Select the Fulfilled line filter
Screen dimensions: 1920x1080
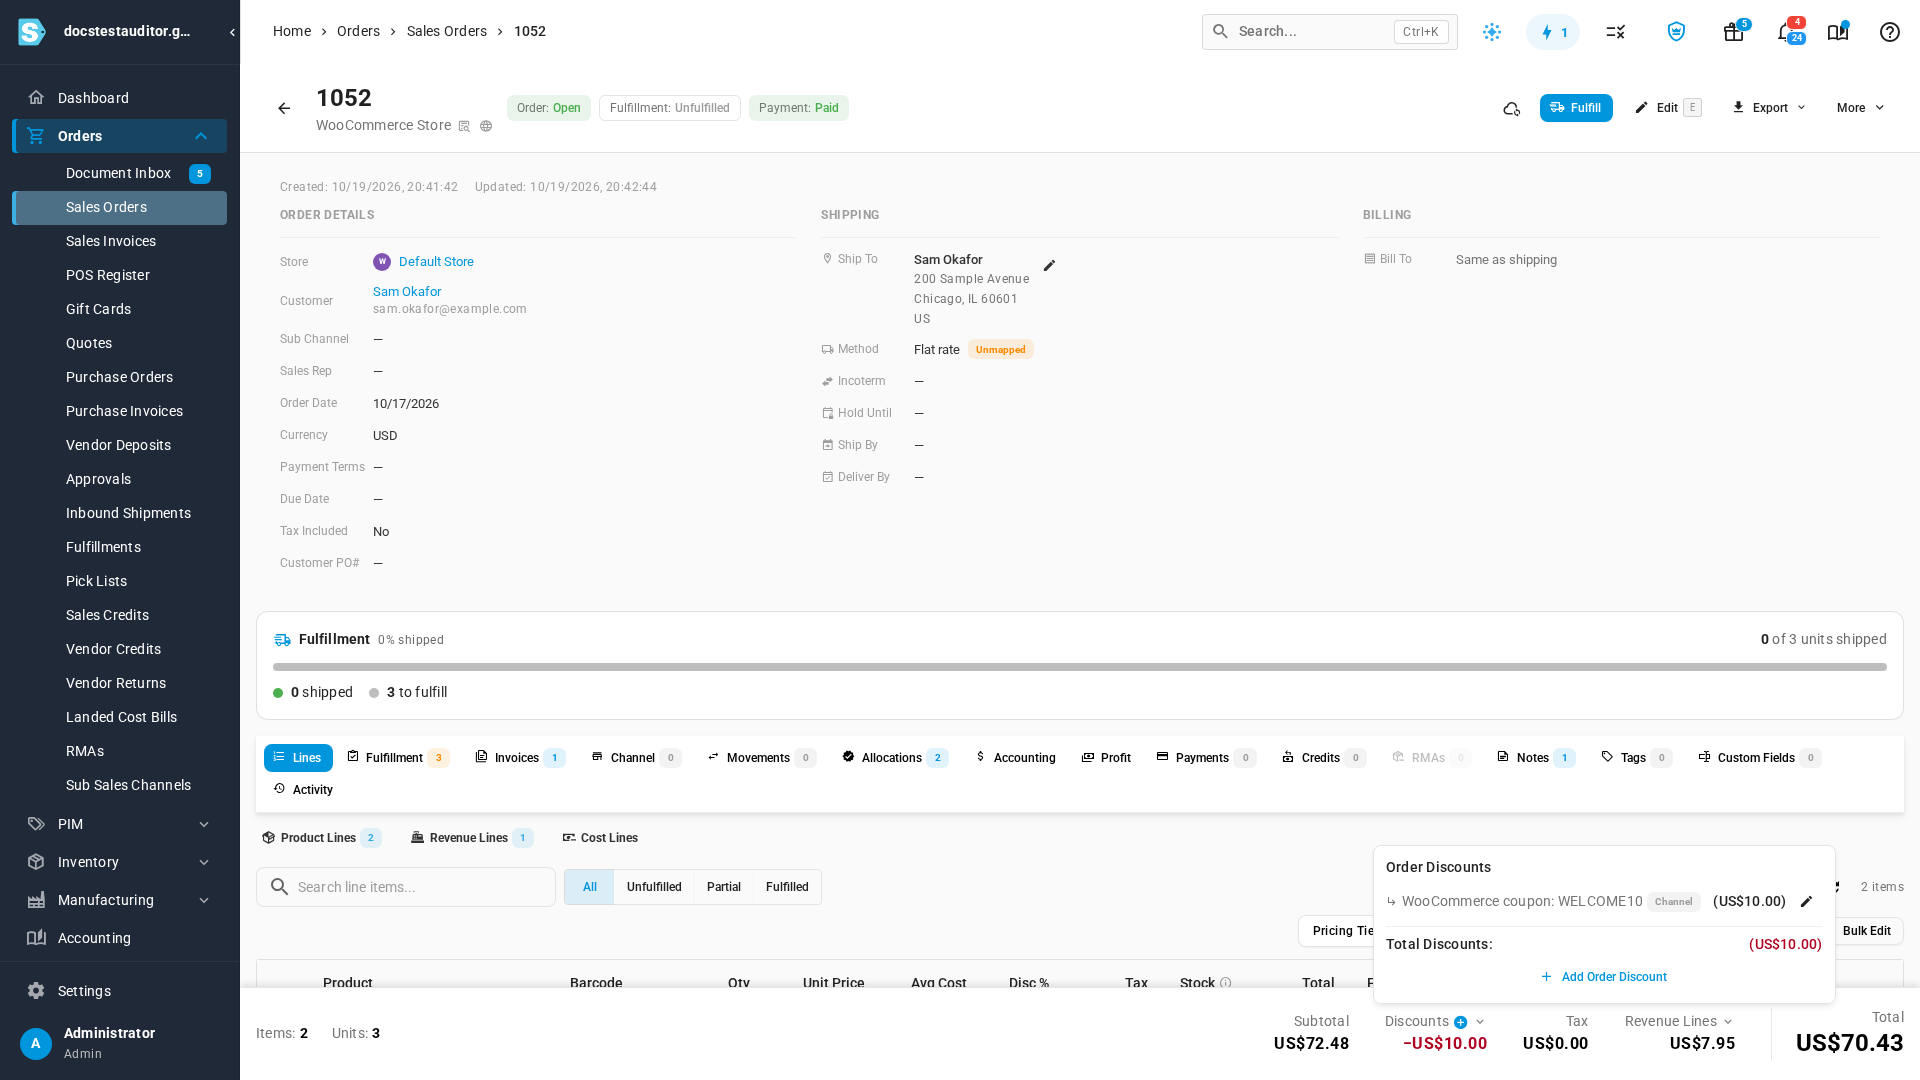[x=787, y=887]
